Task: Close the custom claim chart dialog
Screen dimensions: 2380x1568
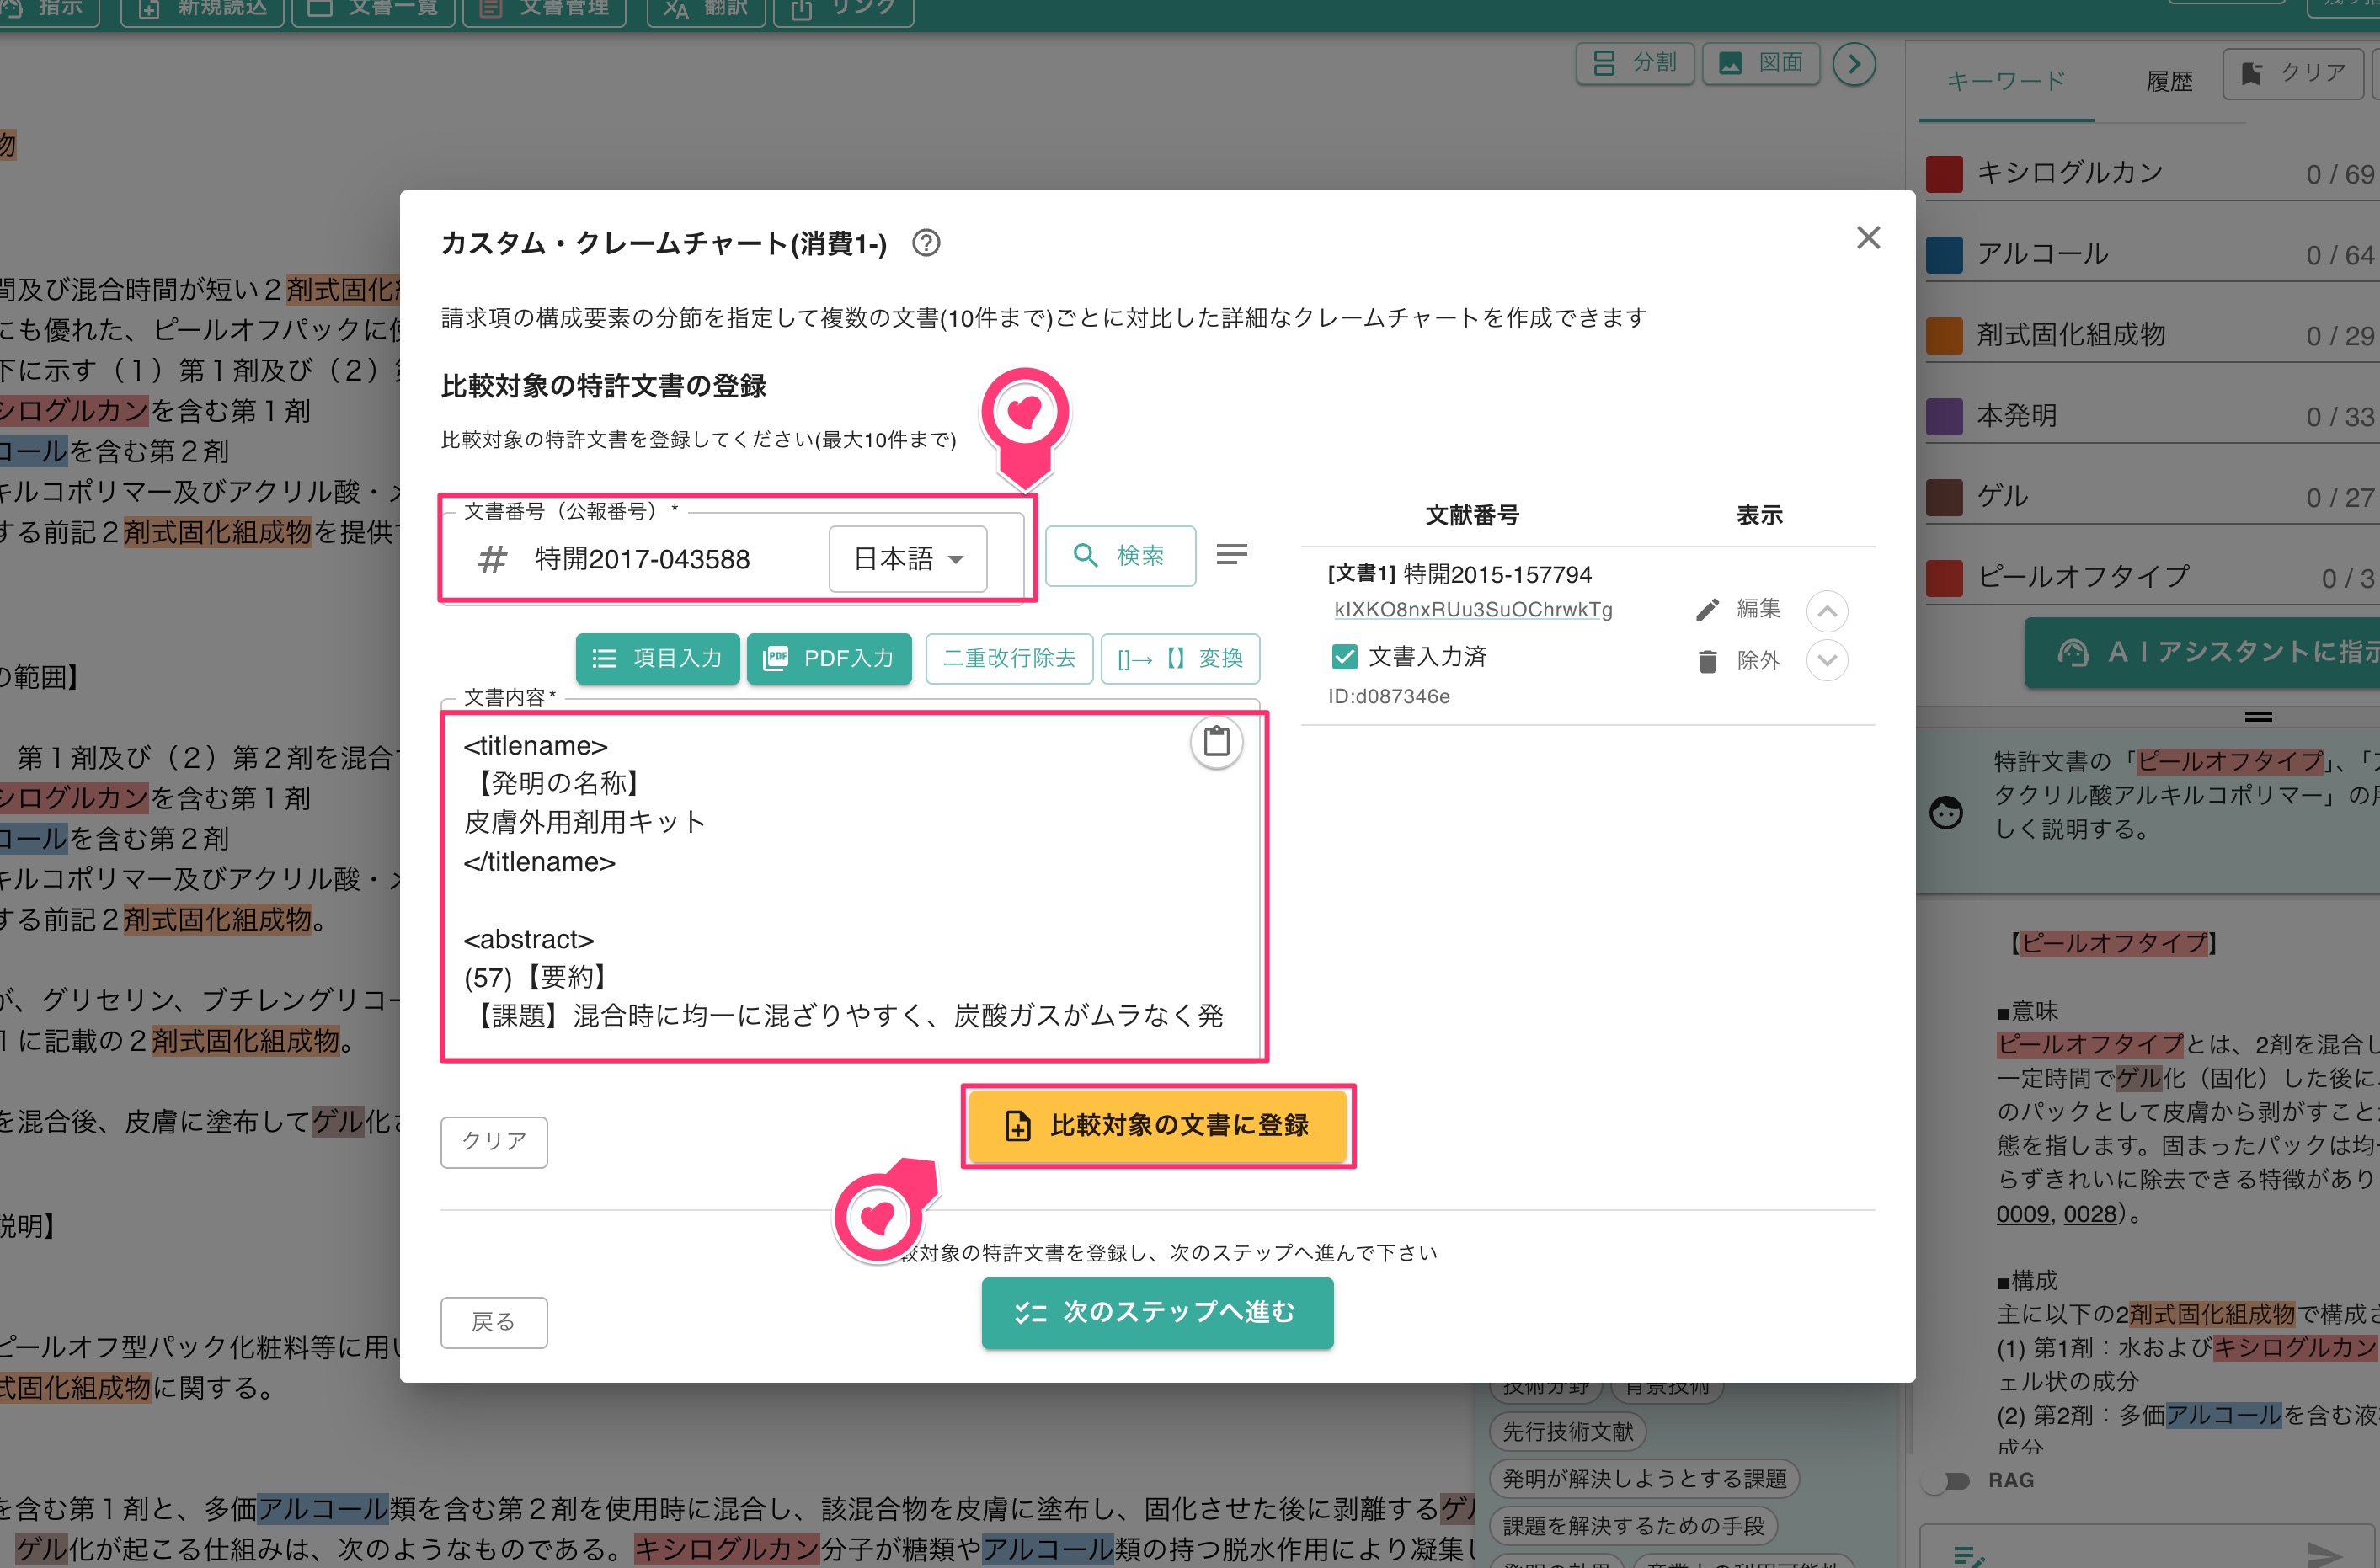Action: [x=1867, y=237]
